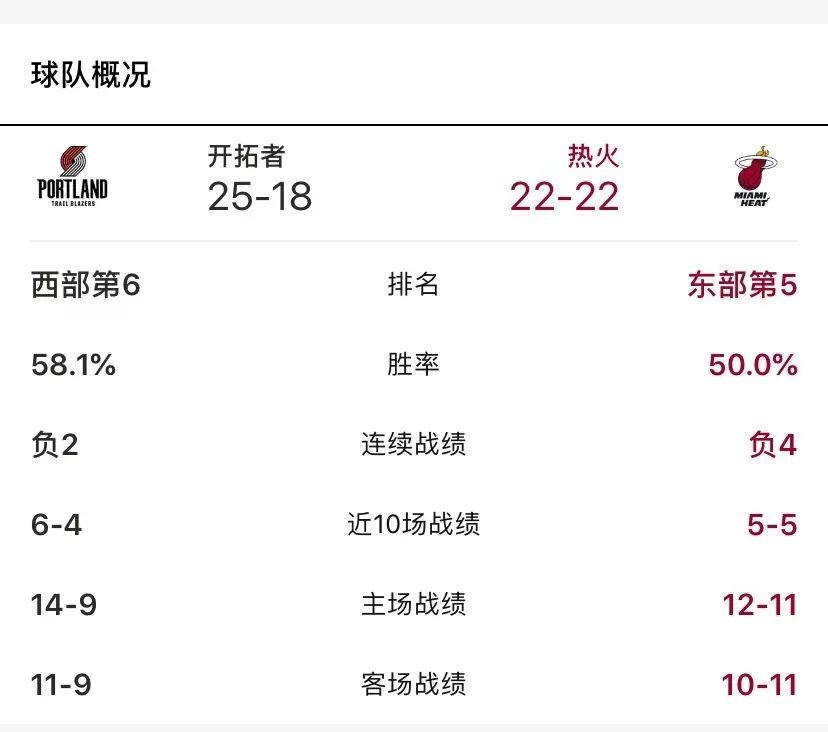Select the 近10场战绩 row label

pyautogui.click(x=413, y=524)
